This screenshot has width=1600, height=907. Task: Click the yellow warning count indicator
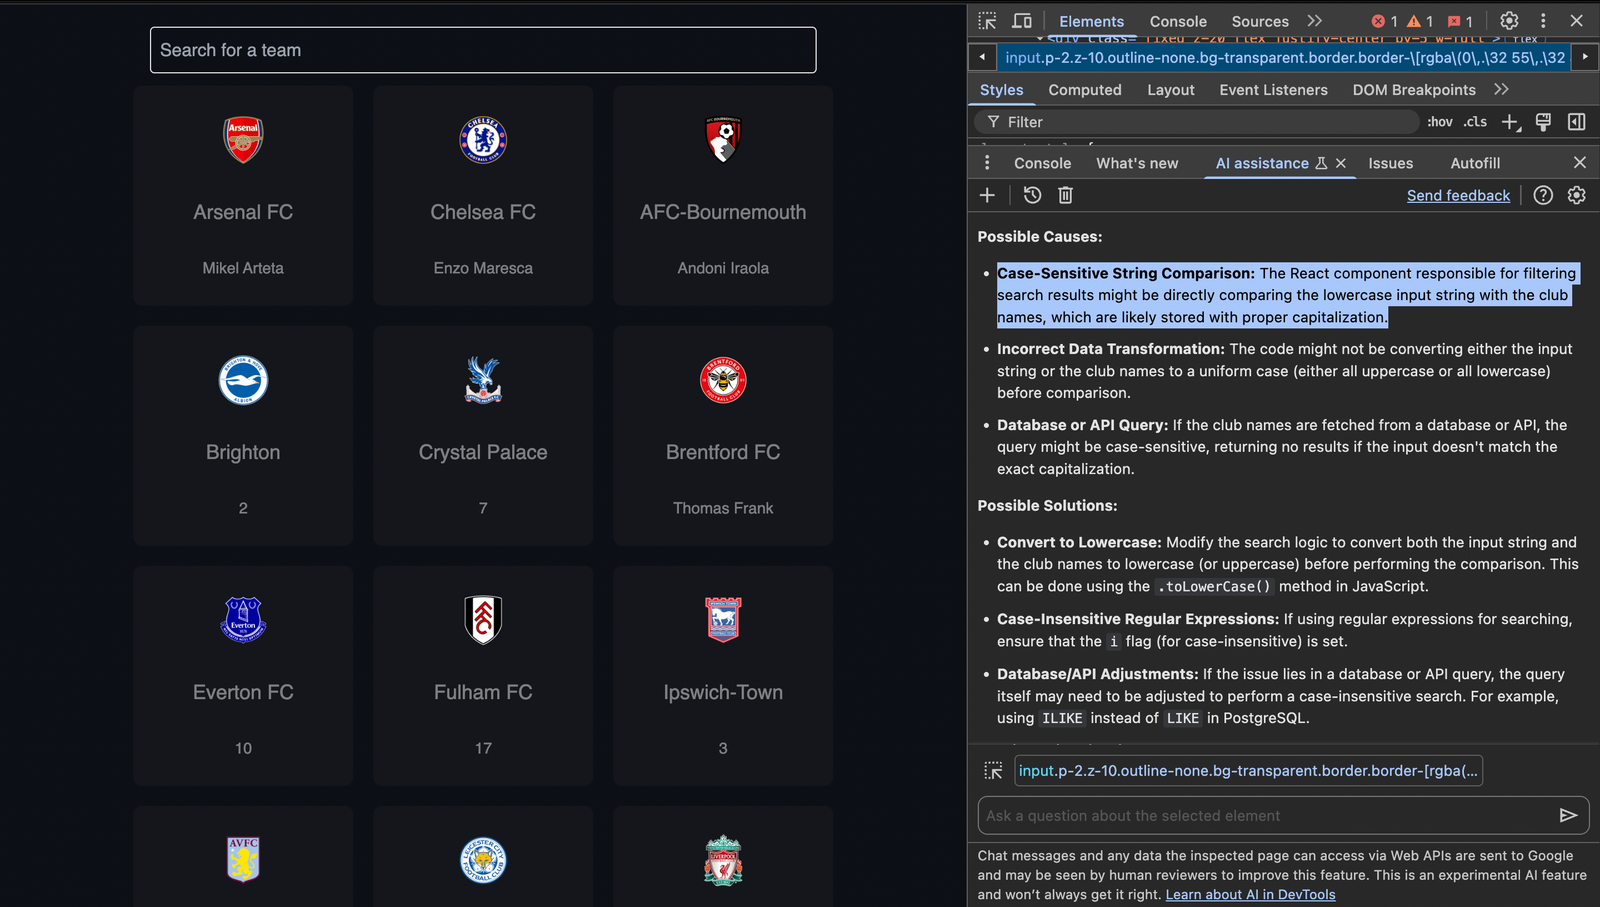tap(1420, 21)
